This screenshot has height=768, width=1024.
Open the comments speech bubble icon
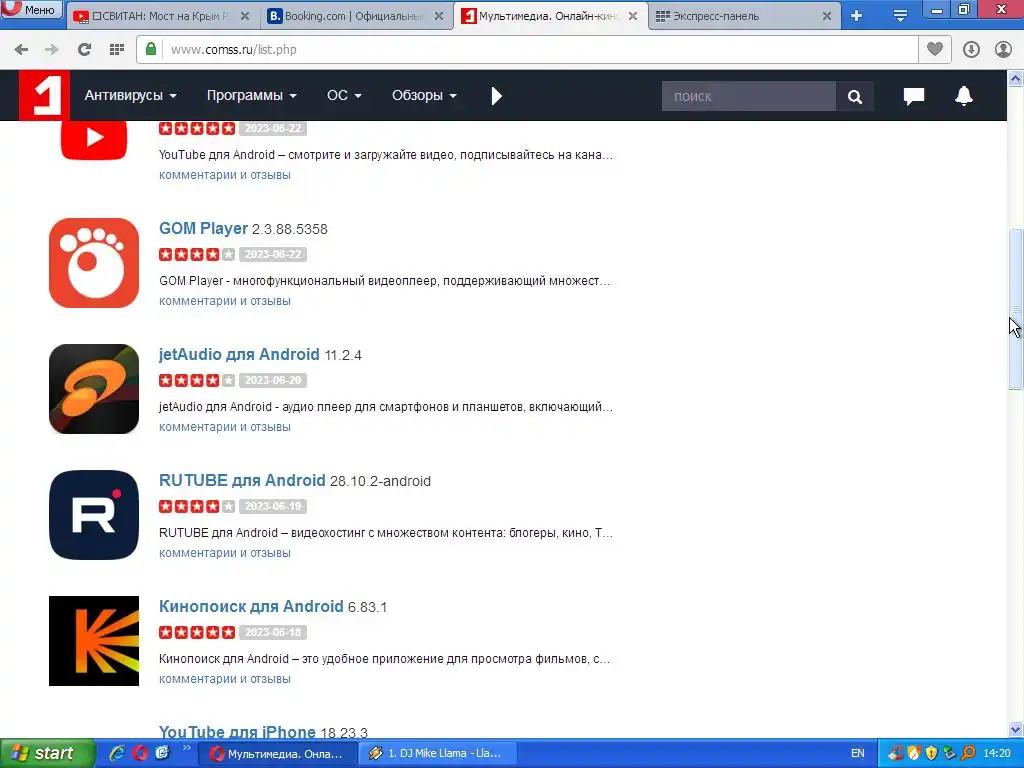click(914, 96)
